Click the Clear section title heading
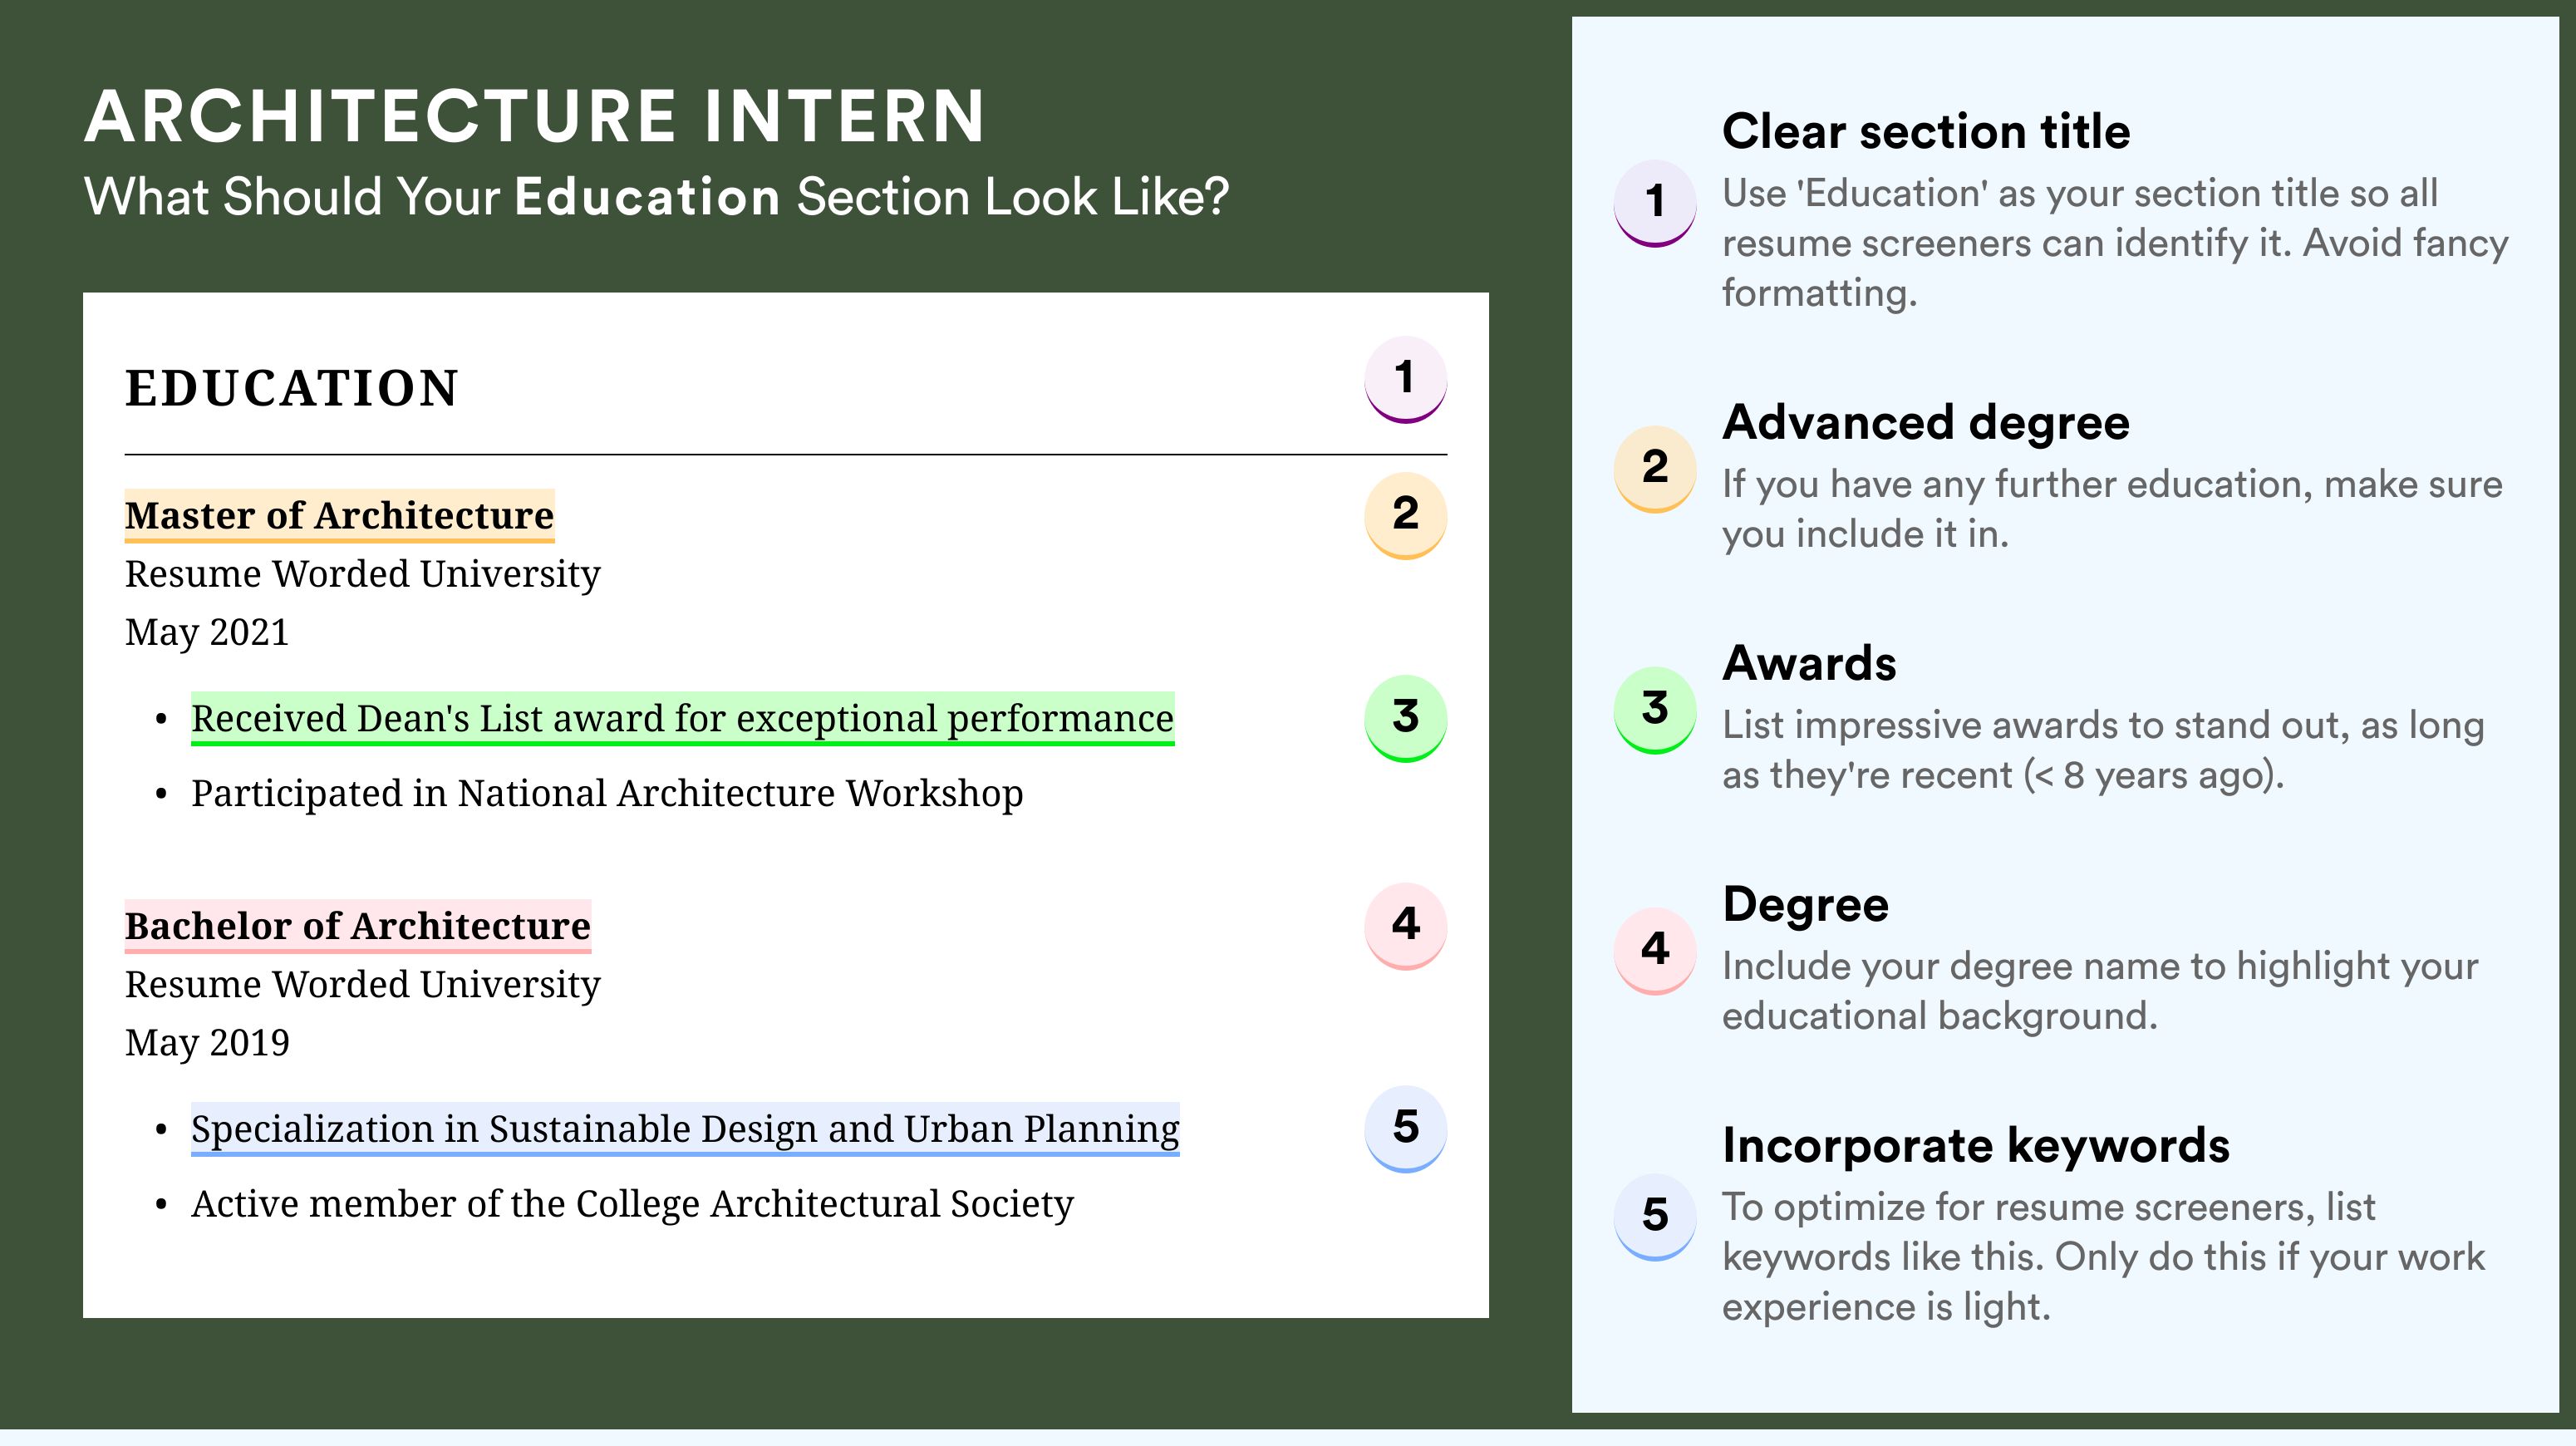The image size is (2576, 1446). [x=1926, y=131]
